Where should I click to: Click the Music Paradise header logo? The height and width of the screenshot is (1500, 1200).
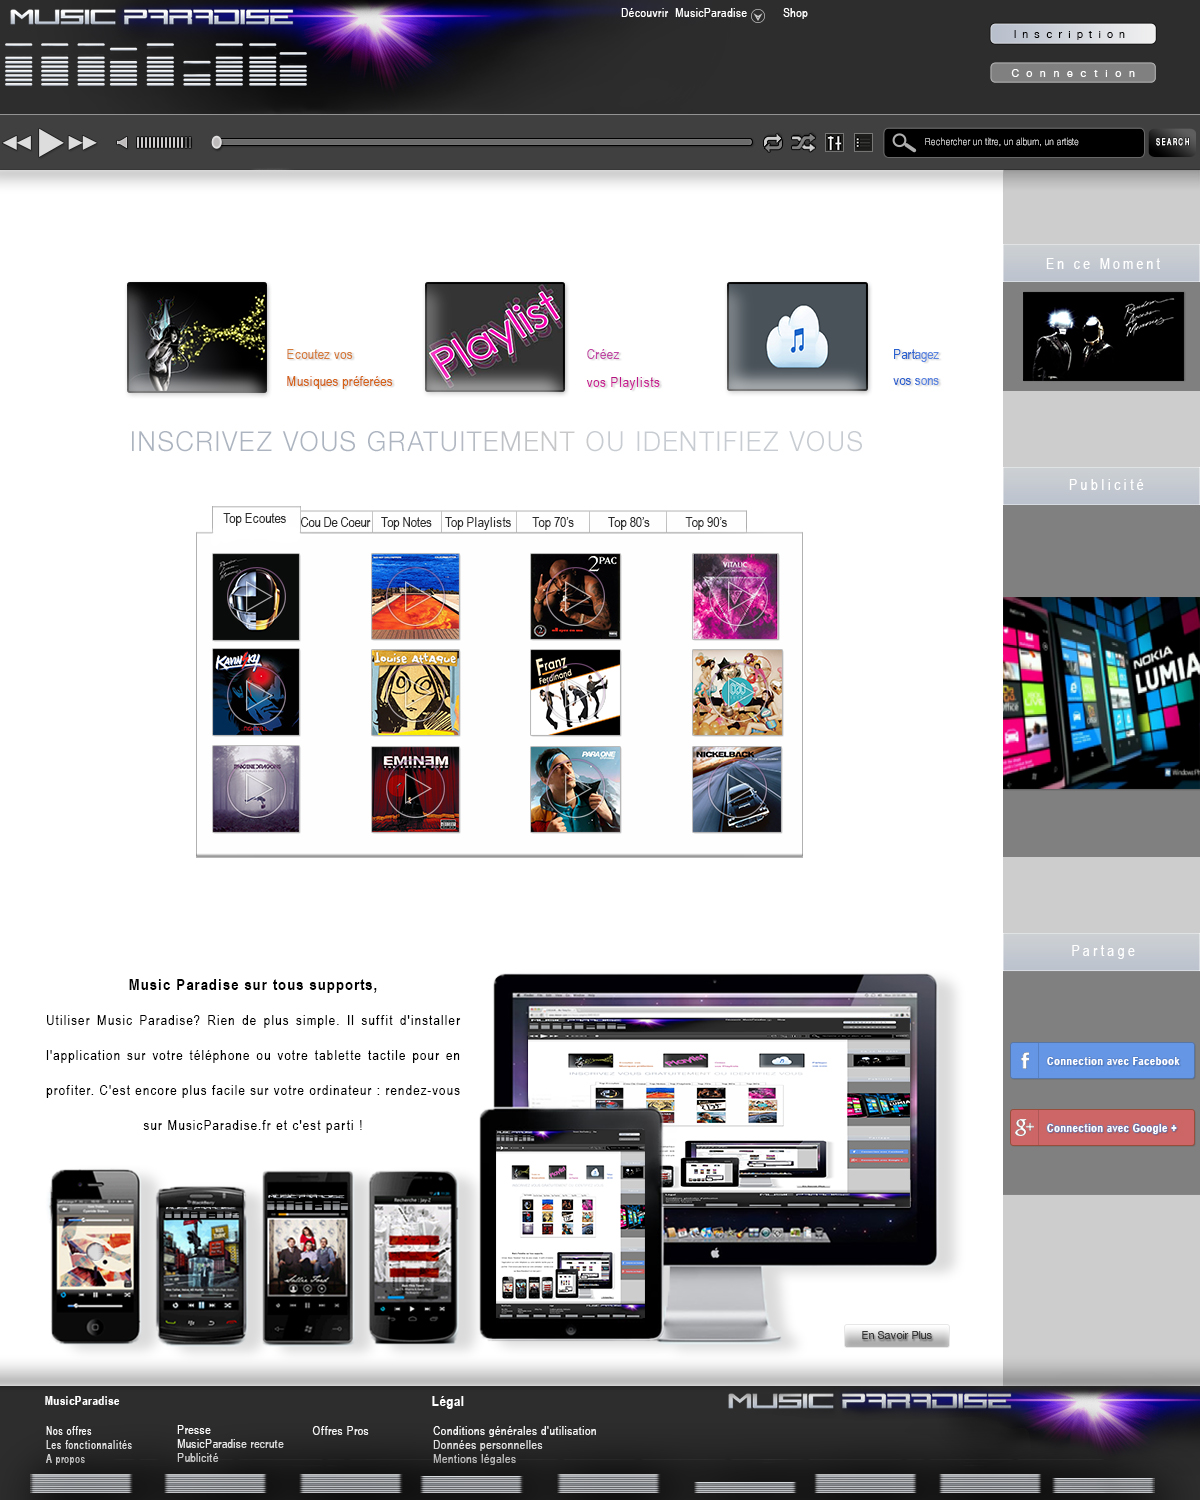tap(152, 17)
